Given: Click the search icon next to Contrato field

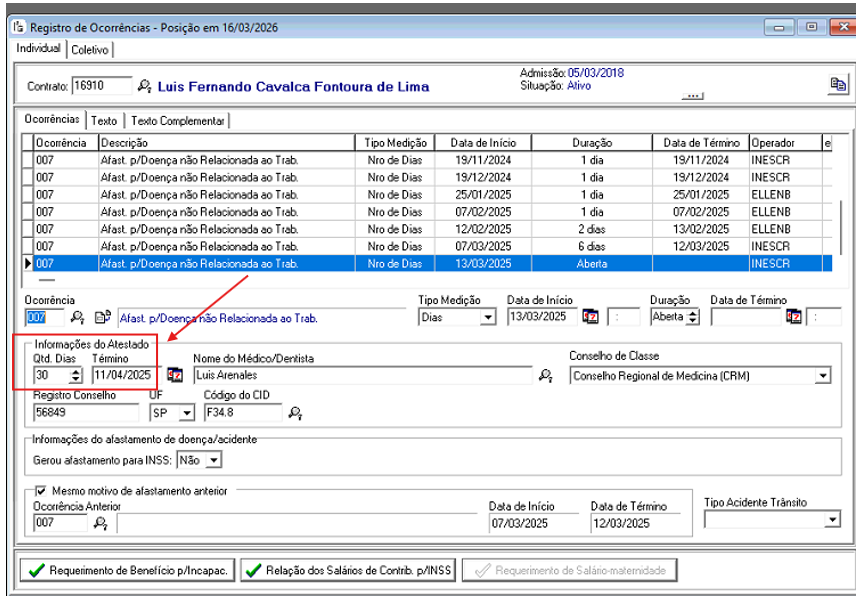Looking at the screenshot, I should pyautogui.click(x=145, y=86).
